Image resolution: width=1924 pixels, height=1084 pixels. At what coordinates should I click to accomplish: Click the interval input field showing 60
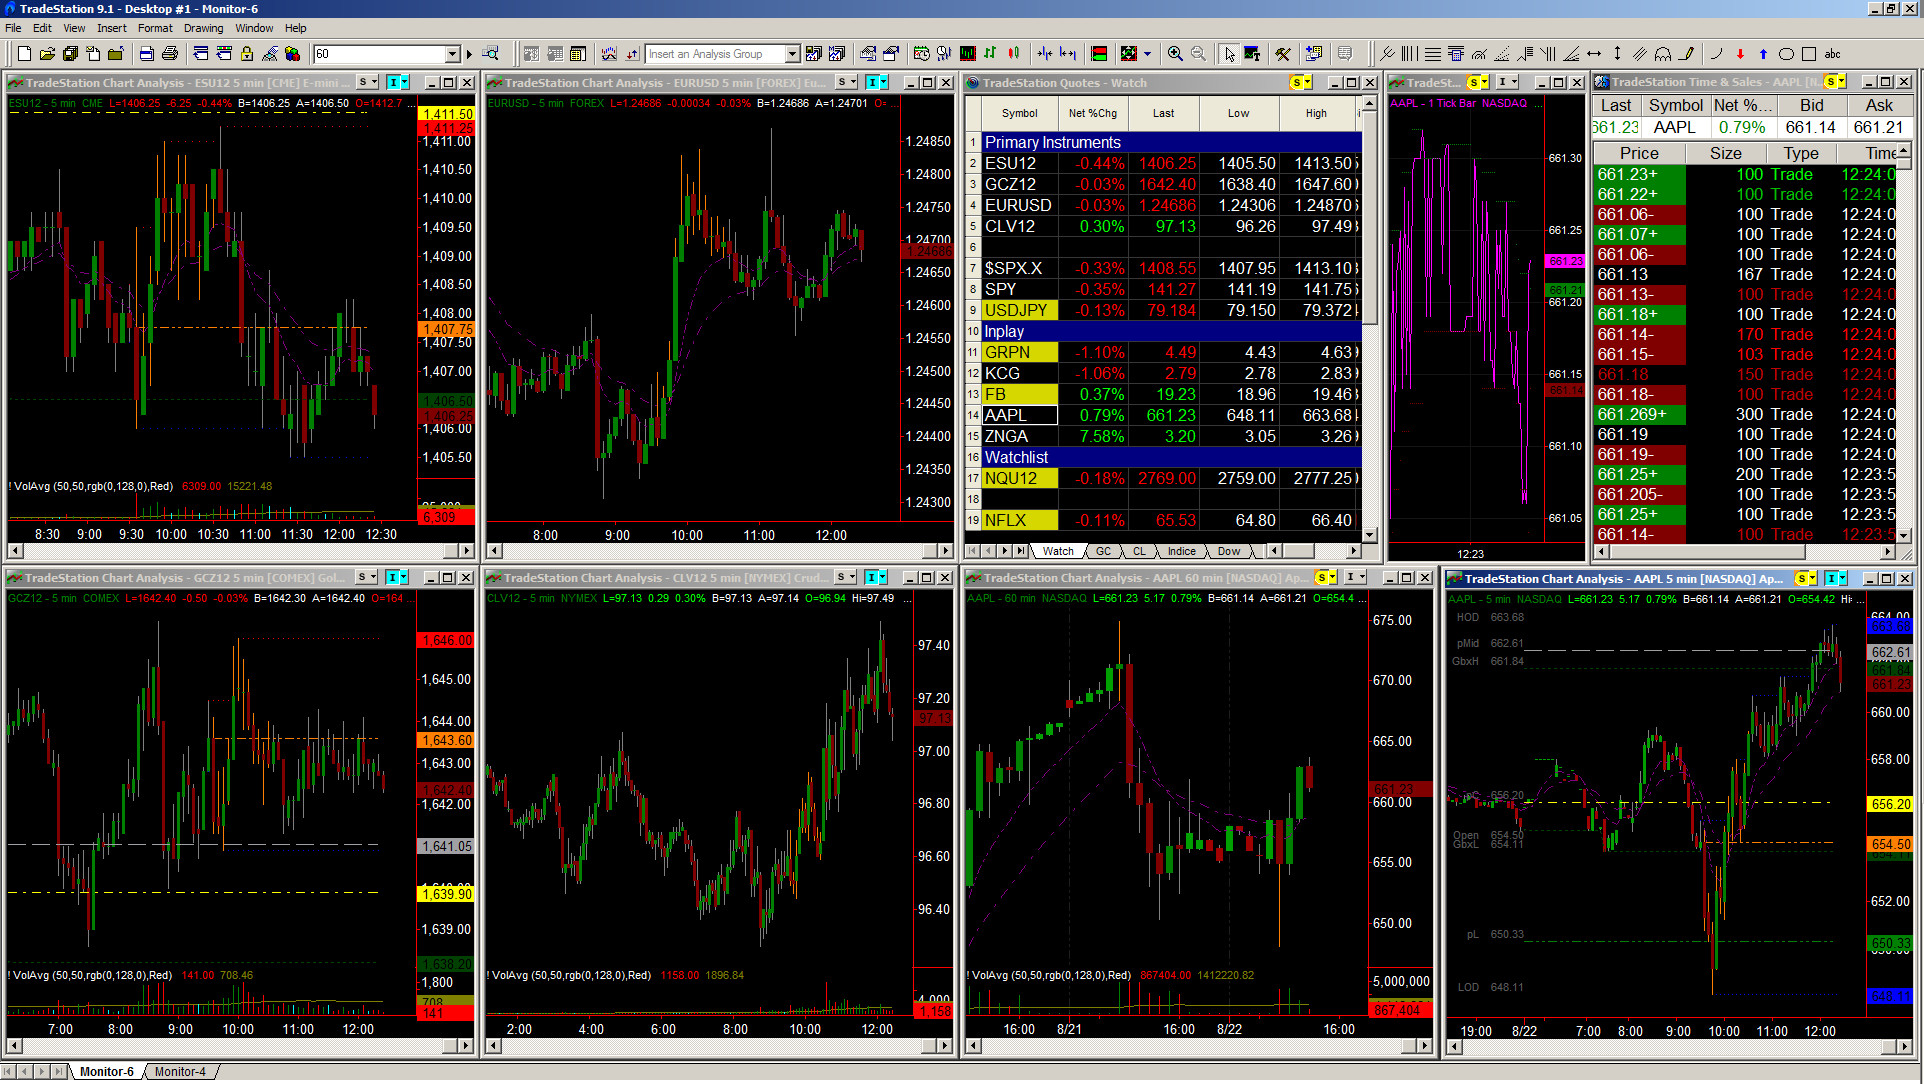tap(379, 54)
